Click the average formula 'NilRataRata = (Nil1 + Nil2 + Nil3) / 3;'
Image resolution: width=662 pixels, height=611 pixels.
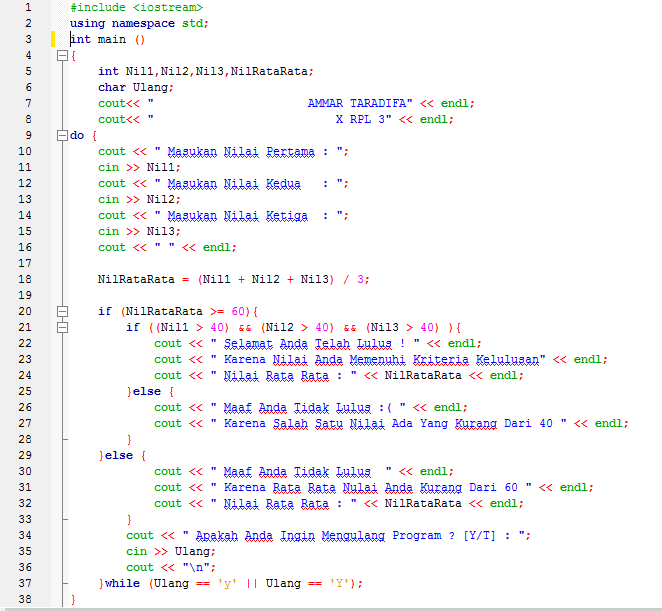[234, 280]
